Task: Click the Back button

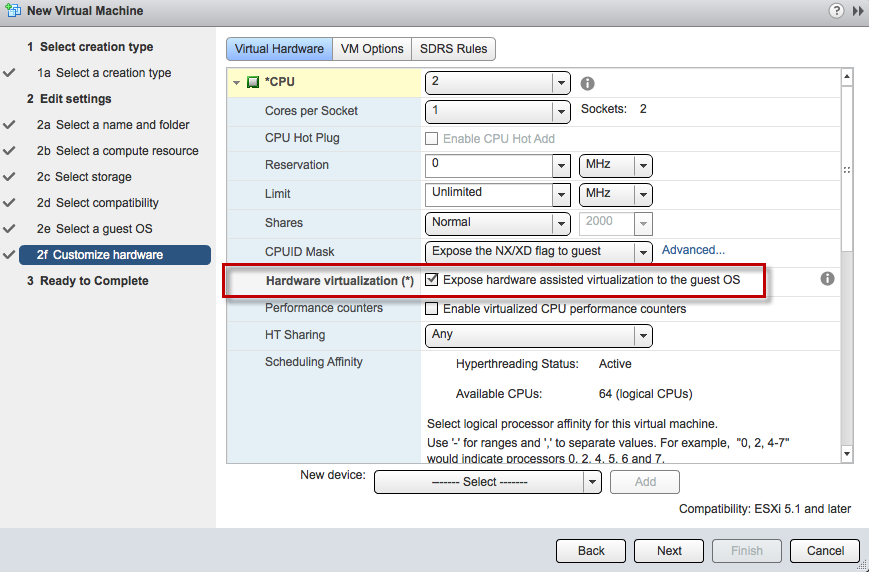Action: 591,551
